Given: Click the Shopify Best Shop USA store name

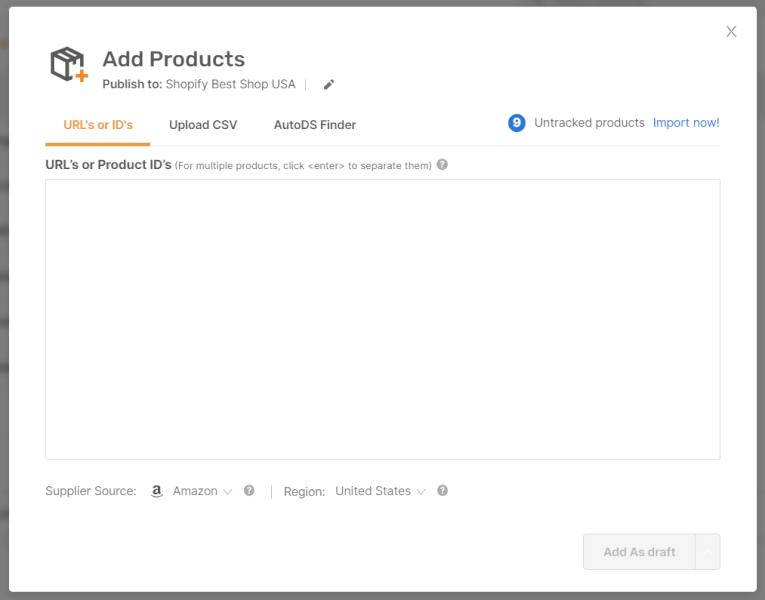Looking at the screenshot, I should tap(230, 84).
